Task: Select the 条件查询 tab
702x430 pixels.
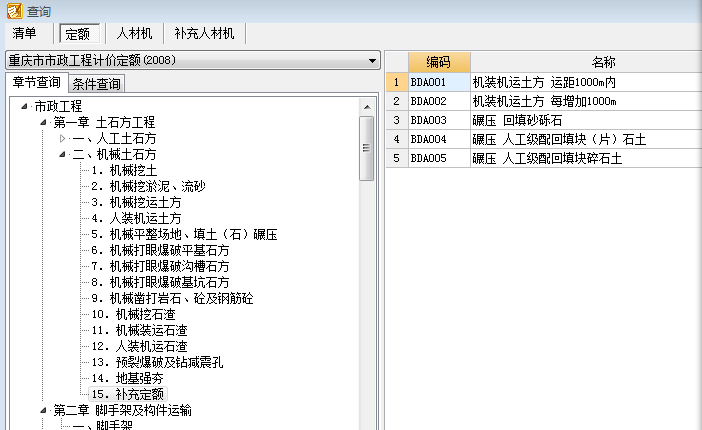Action: point(96,84)
